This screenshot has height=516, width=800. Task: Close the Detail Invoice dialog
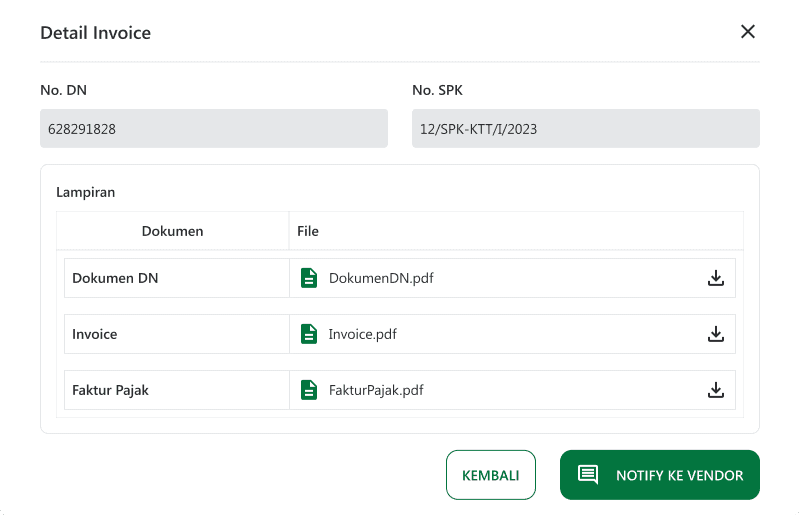point(747,32)
